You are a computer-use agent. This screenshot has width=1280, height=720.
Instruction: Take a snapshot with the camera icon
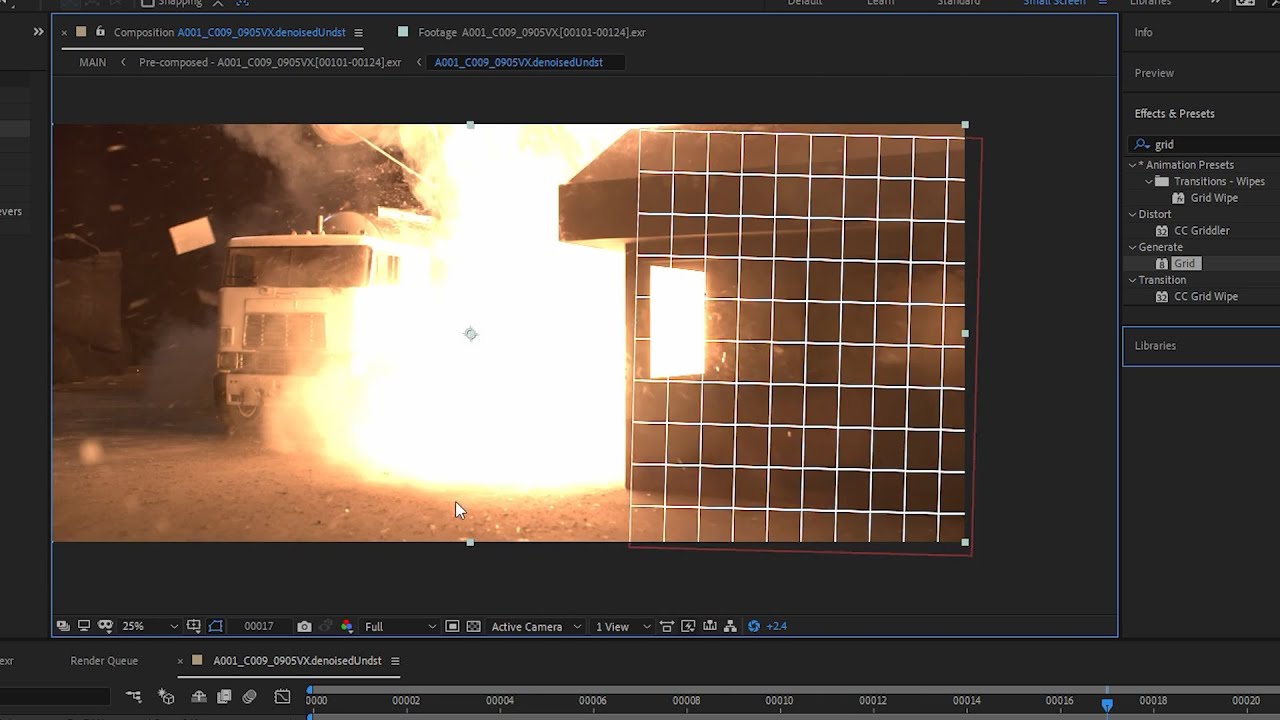(304, 626)
